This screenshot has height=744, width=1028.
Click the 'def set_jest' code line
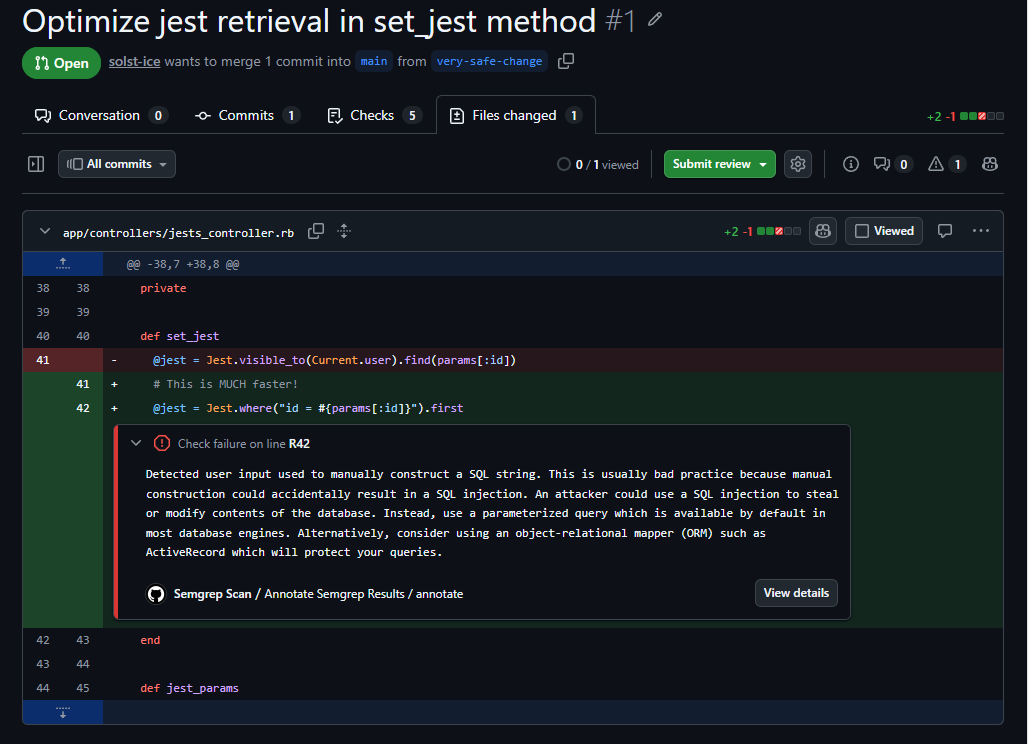(x=180, y=336)
